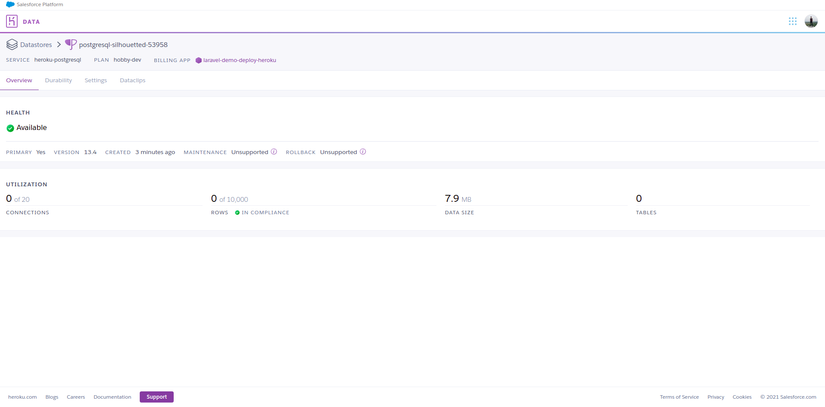Viewport: 825px width, 407px height.
Task: Click the postgresql-silhouetted-53958 datastore name
Action: pos(123,45)
